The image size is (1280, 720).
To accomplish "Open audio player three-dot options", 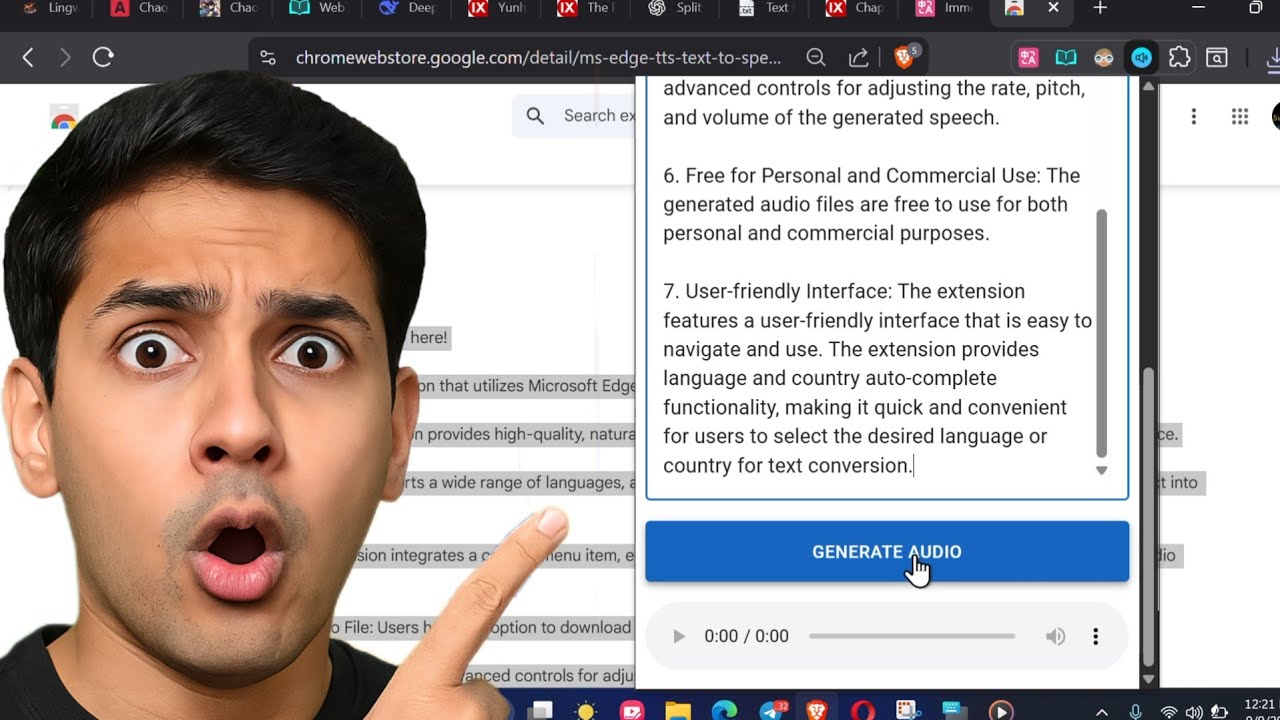I will [x=1095, y=636].
